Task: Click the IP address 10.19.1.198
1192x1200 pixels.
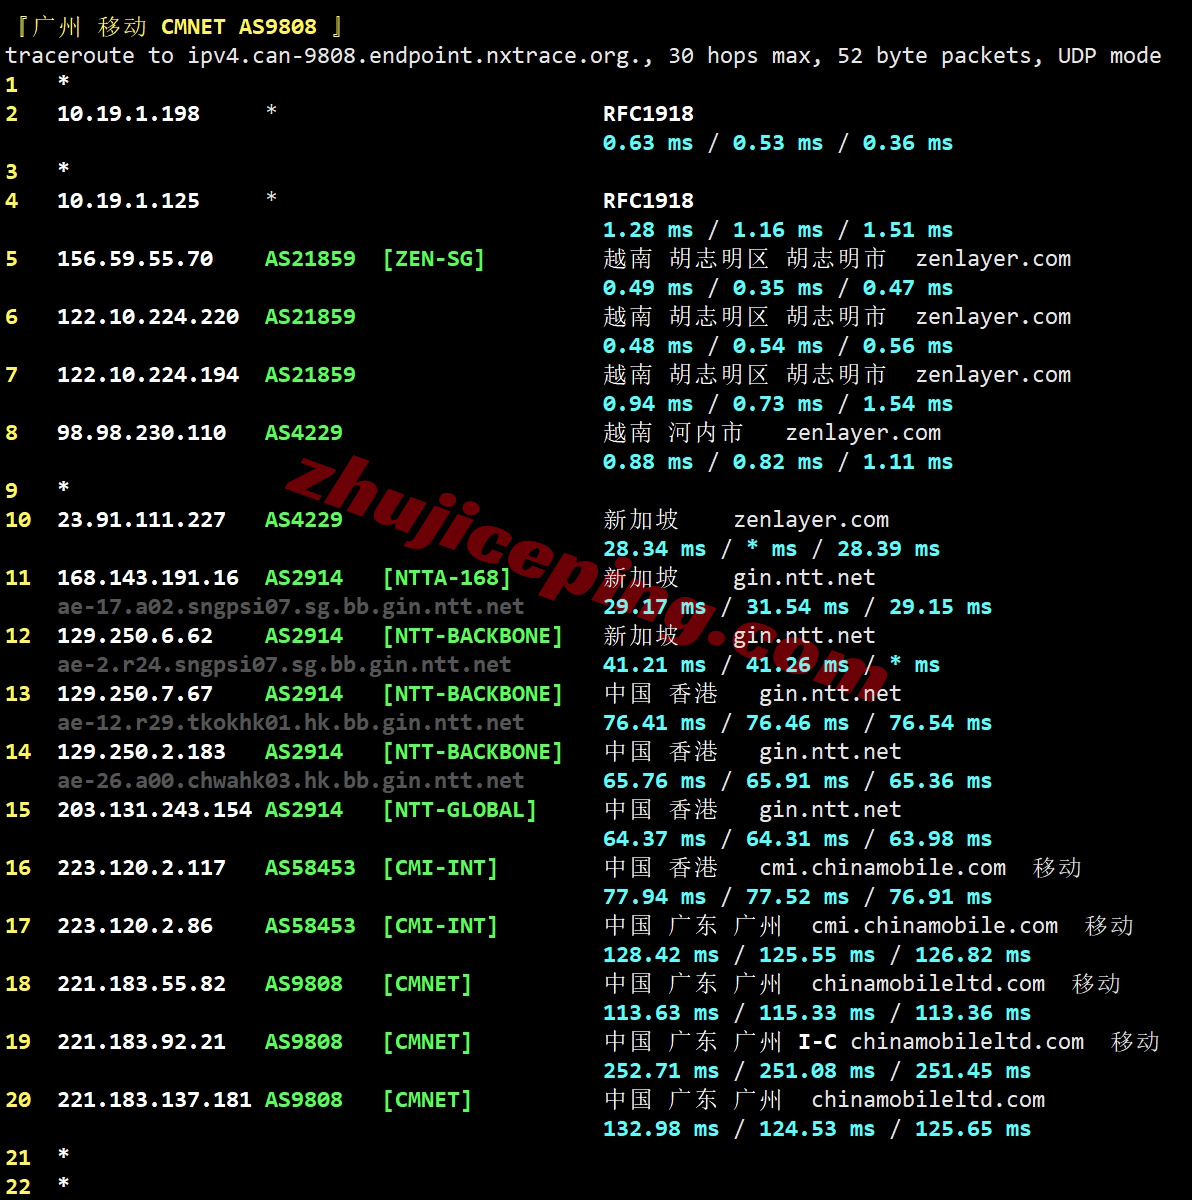Action: (x=128, y=114)
